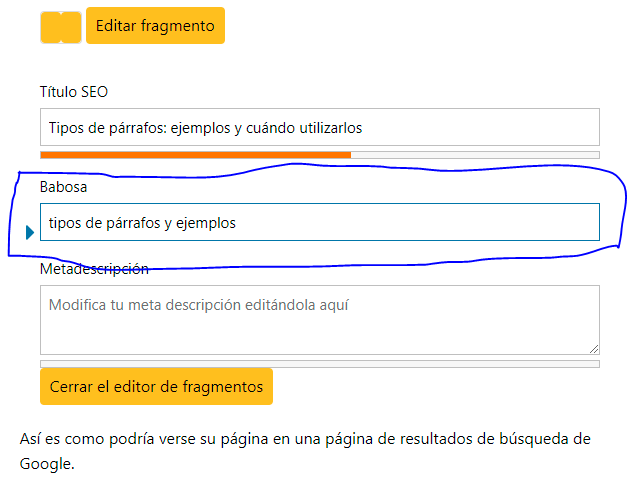Click the Metadescripción length progress bar
The width and height of the screenshot is (639, 496).
pos(320,364)
